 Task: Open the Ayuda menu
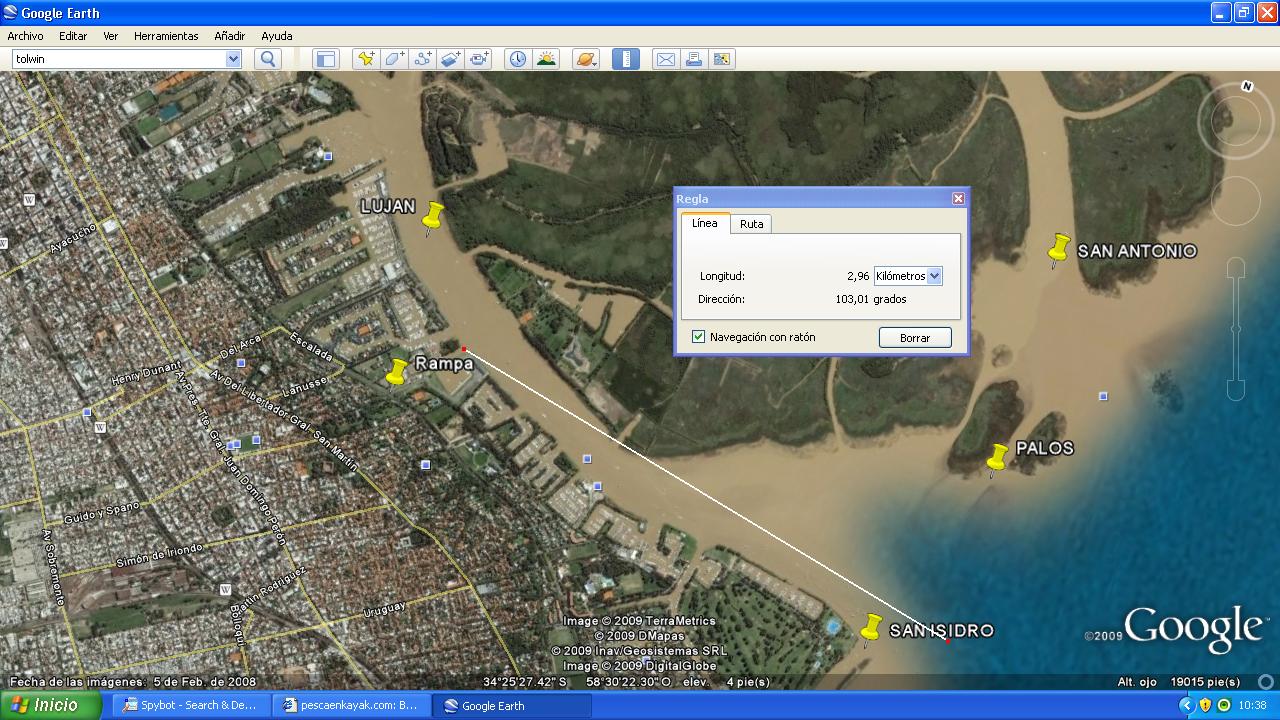pos(277,35)
